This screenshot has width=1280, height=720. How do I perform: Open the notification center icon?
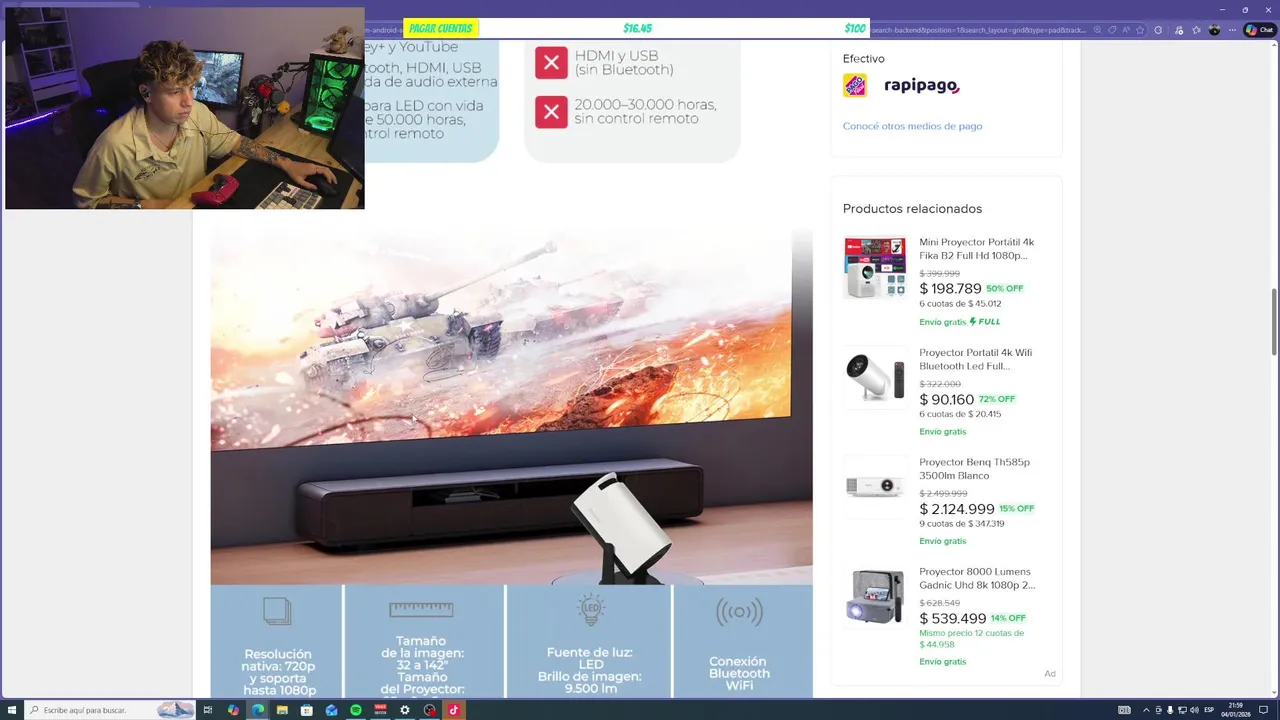tap(1263, 710)
